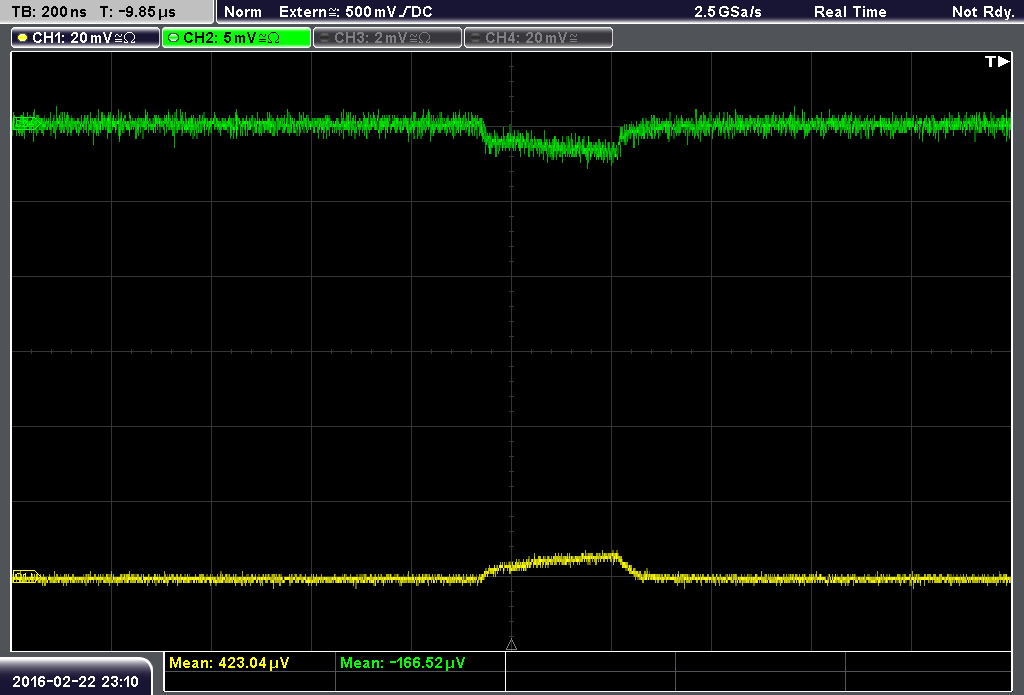
Task: Select the active CH2 5 mV channel tab
Action: click(236, 38)
